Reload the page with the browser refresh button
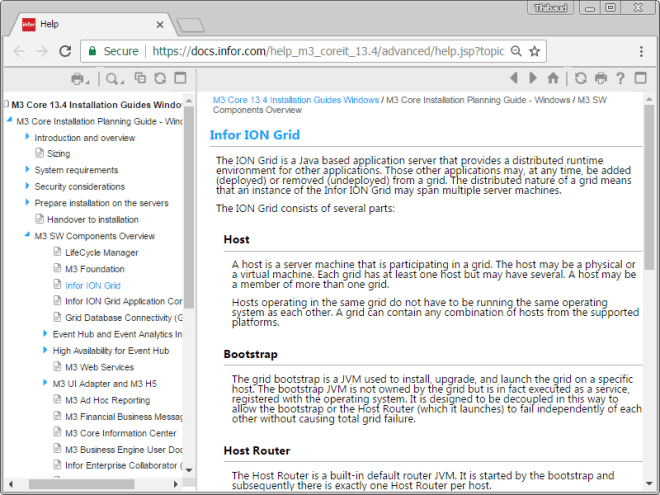The height and width of the screenshot is (495, 660). 65,51
